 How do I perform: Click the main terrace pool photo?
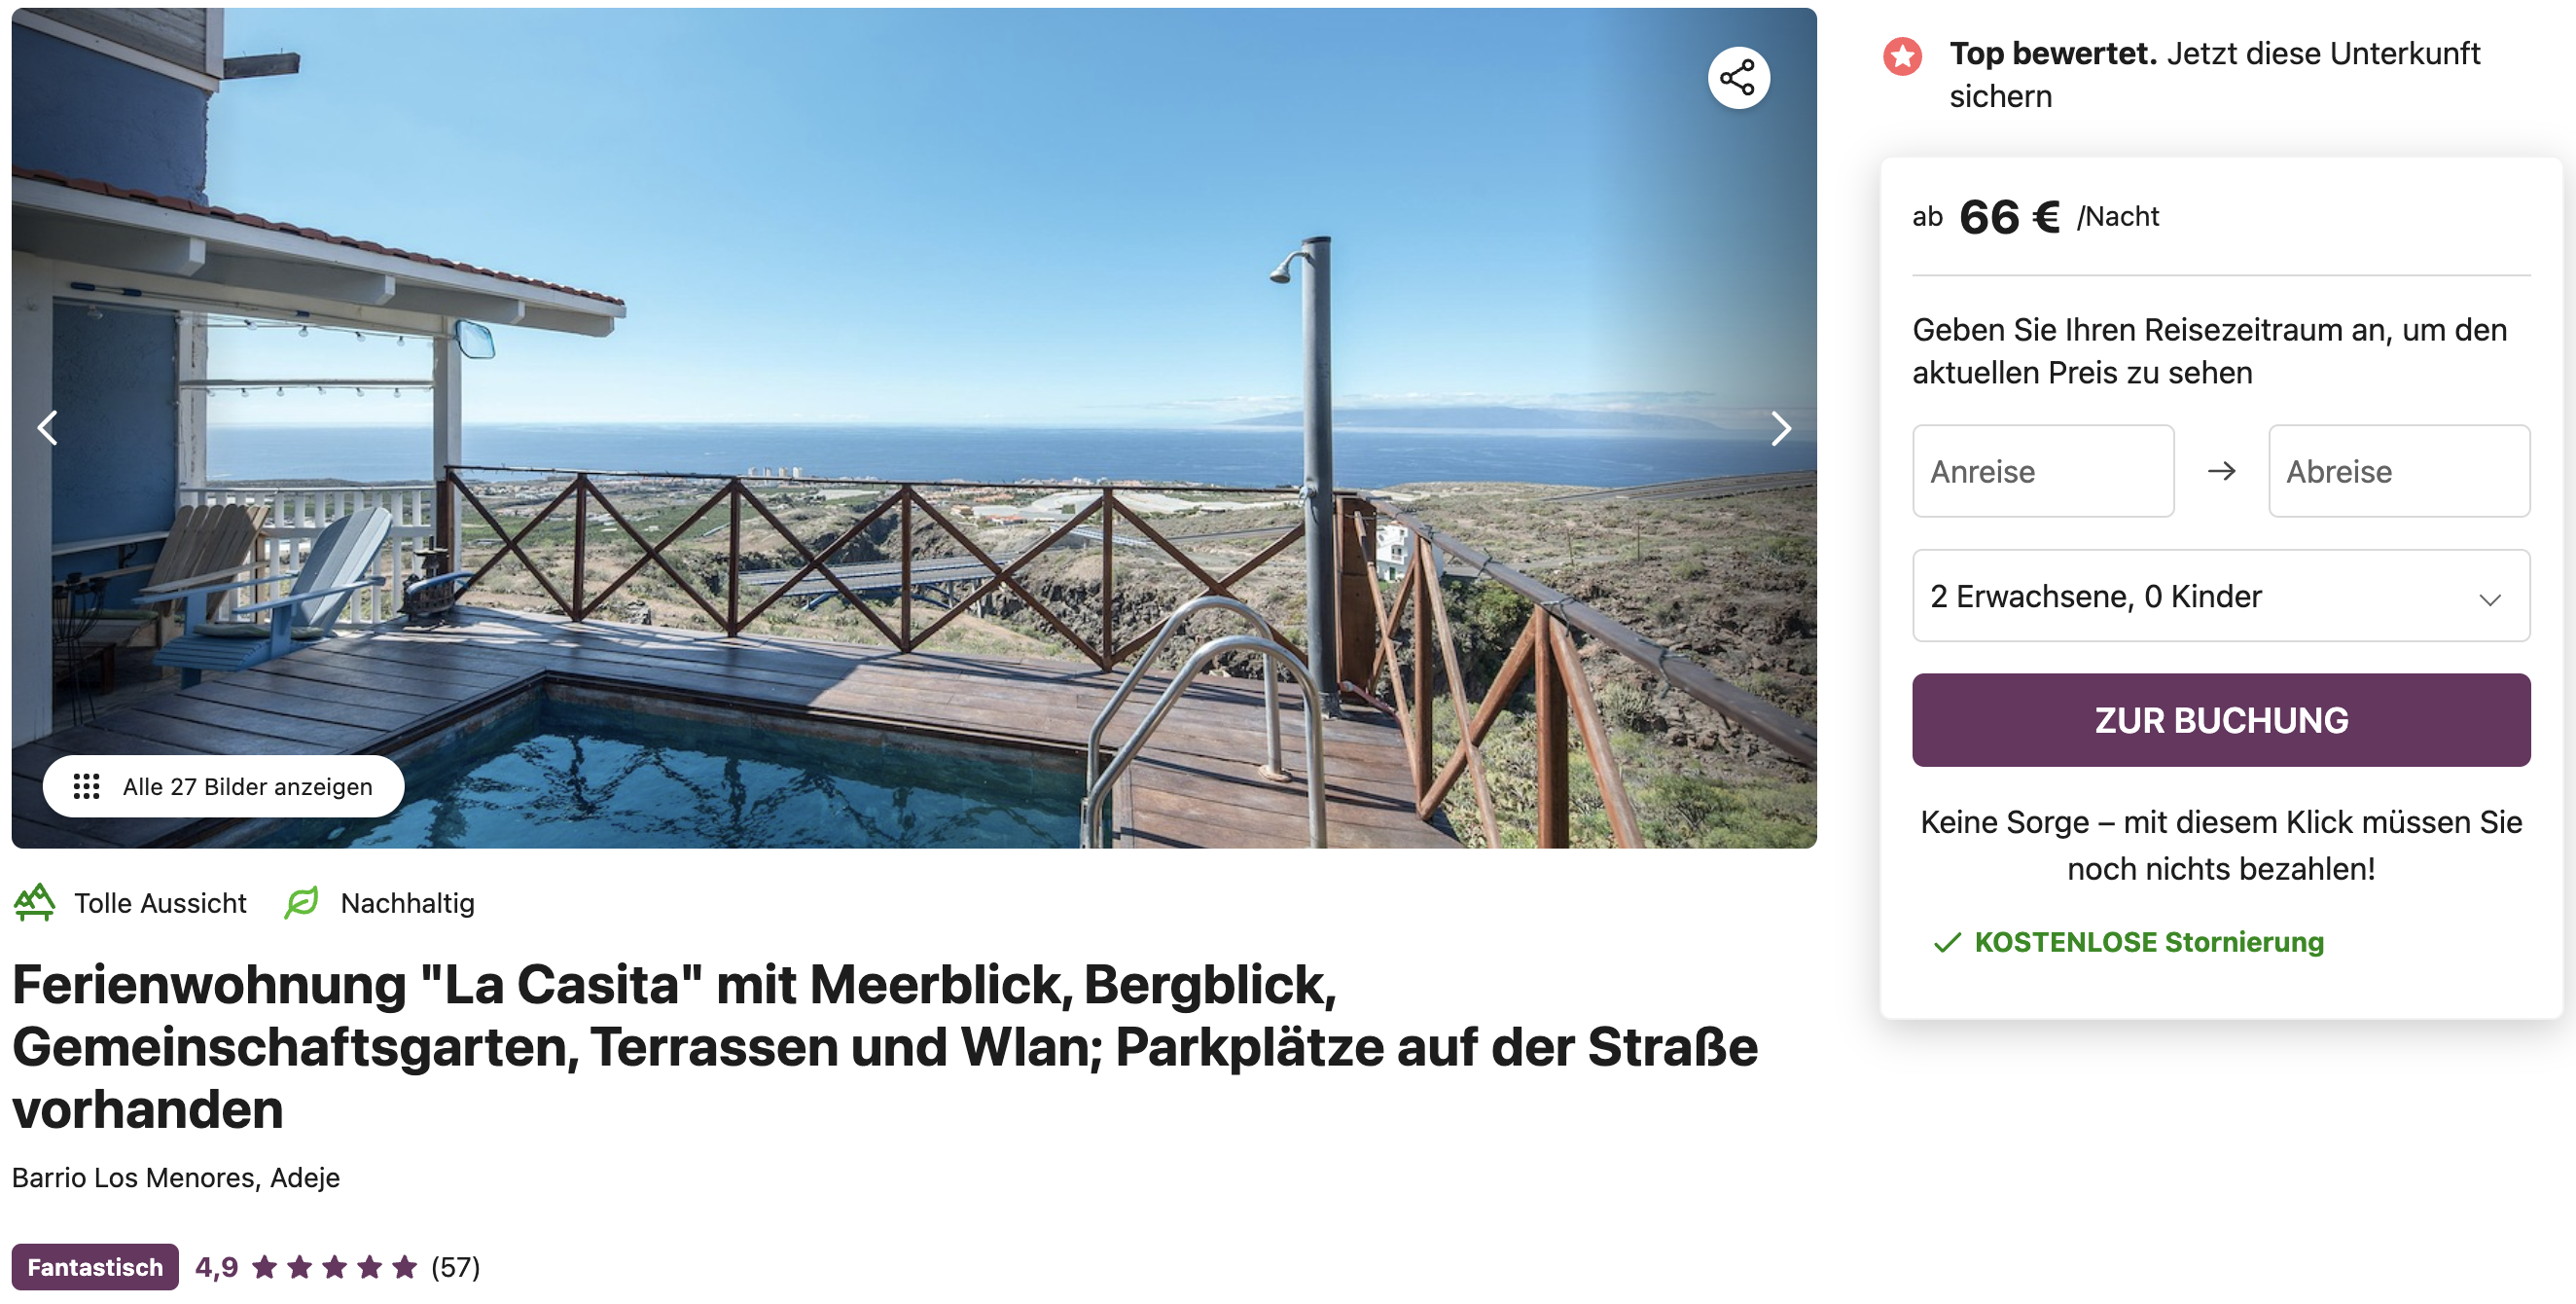tap(914, 428)
